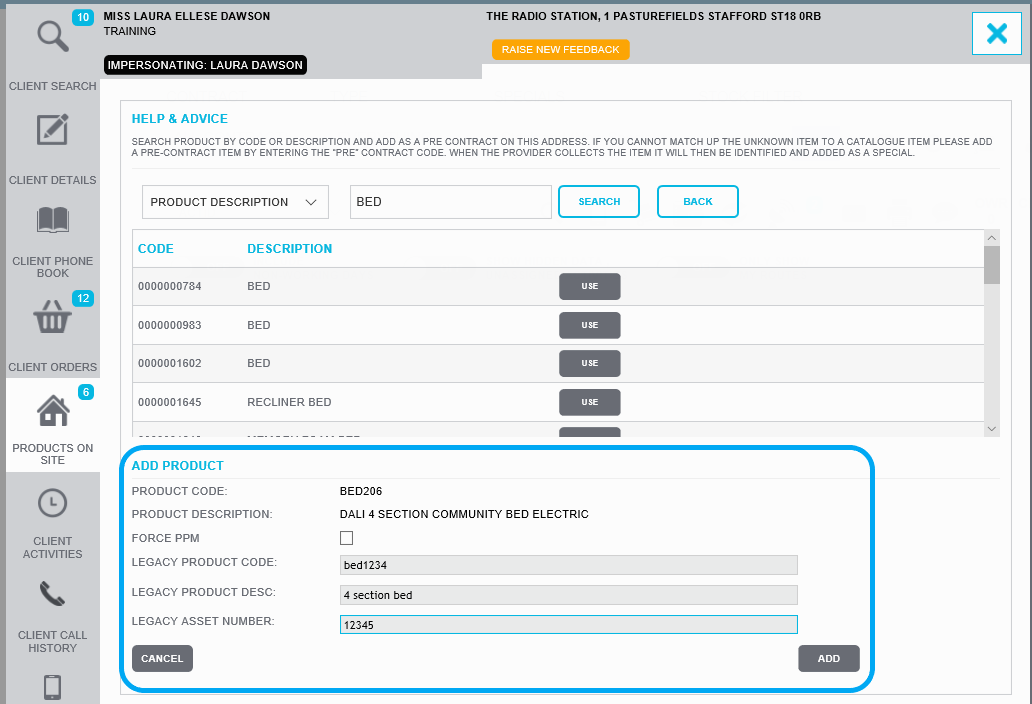Viewport: 1032px width, 704px height.
Task: Select the Client Call History menu label
Action: (53, 641)
